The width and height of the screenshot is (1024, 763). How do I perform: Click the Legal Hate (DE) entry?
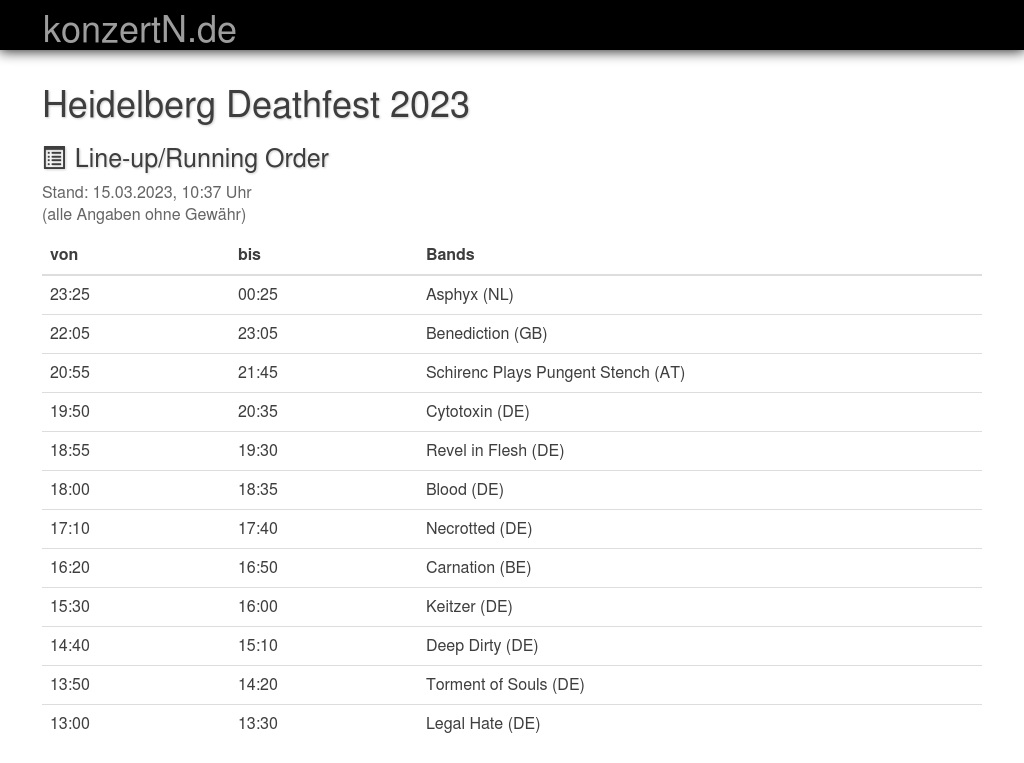[x=483, y=723]
